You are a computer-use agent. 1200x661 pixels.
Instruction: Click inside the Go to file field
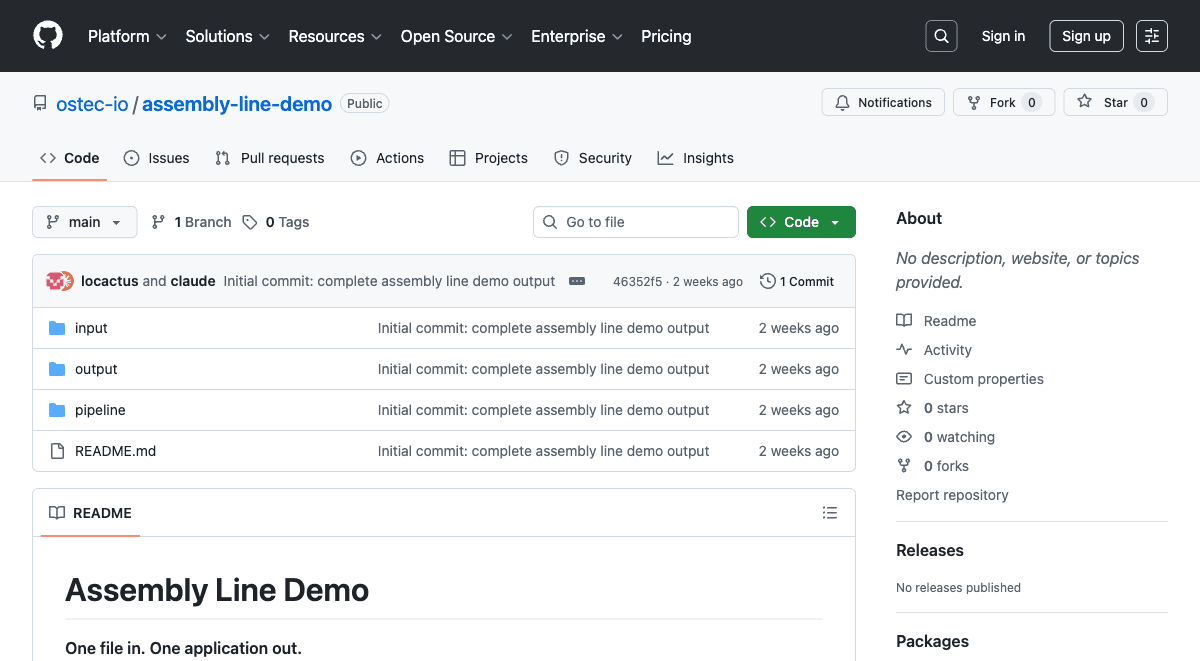pos(635,222)
